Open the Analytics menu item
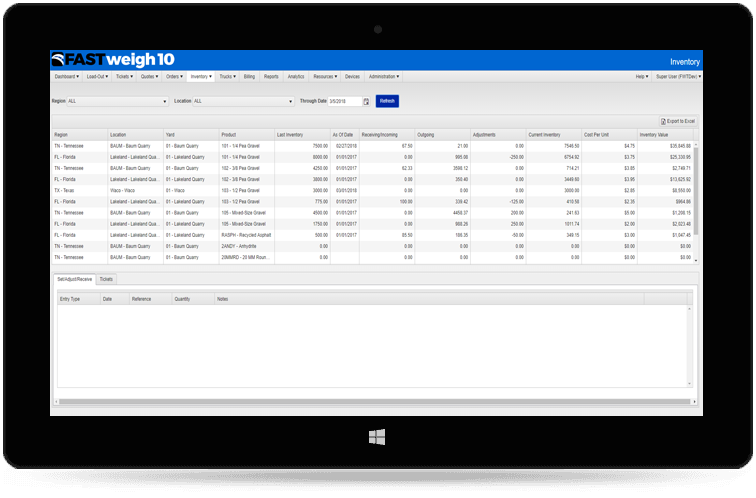This screenshot has height=498, width=756. (x=296, y=77)
